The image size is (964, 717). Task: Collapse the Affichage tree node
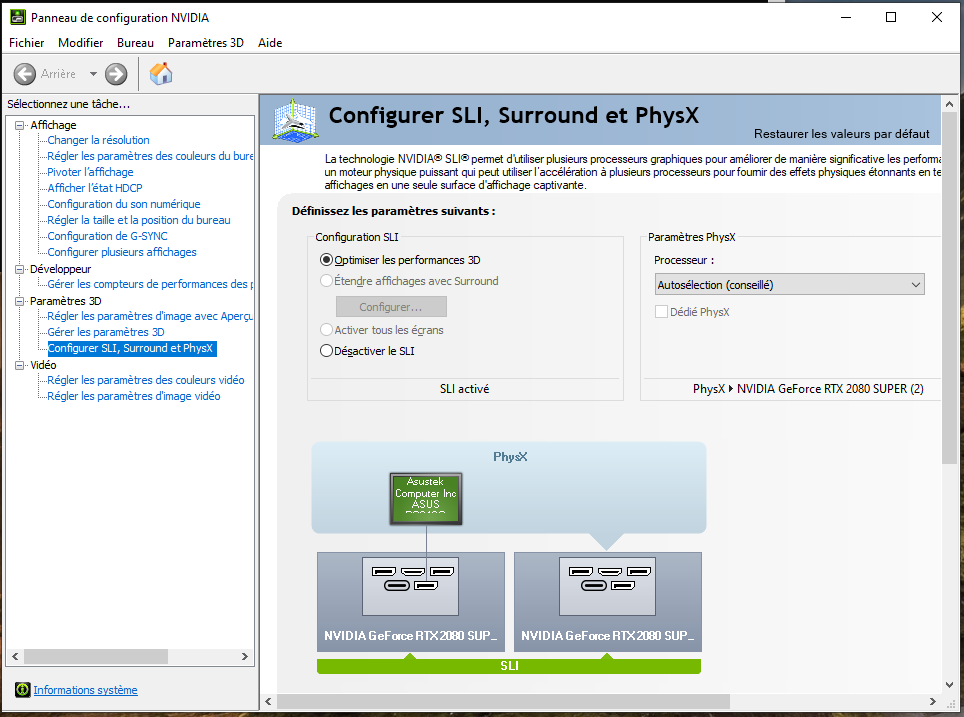(x=20, y=125)
